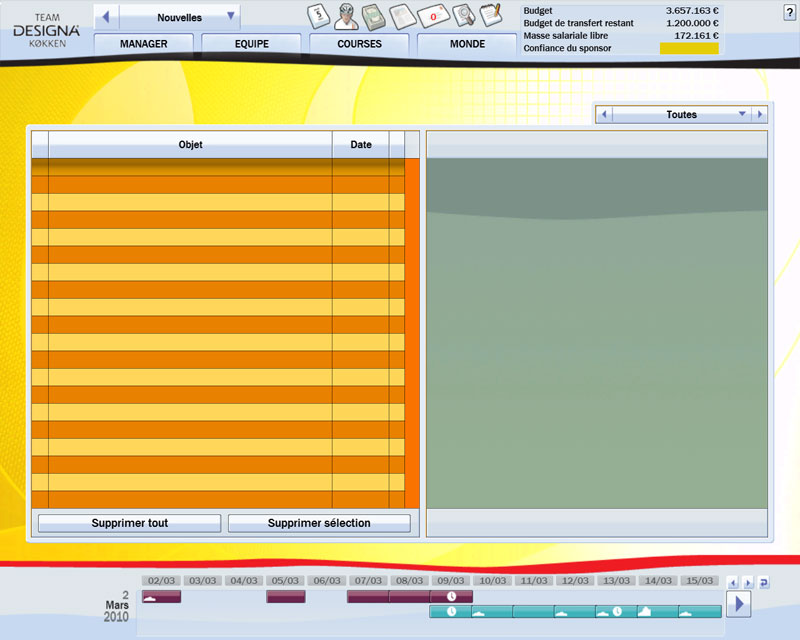Open the EQUIPE menu tab
Viewport: 800px width, 640px height.
pos(251,44)
